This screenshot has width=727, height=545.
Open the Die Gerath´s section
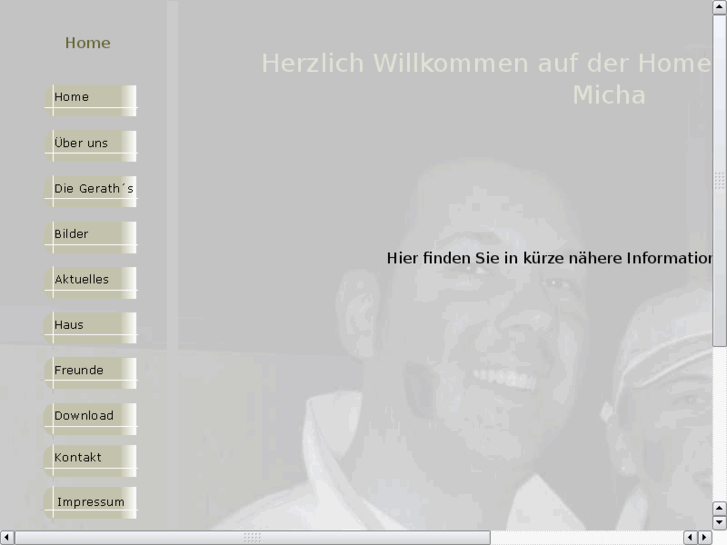pos(90,192)
